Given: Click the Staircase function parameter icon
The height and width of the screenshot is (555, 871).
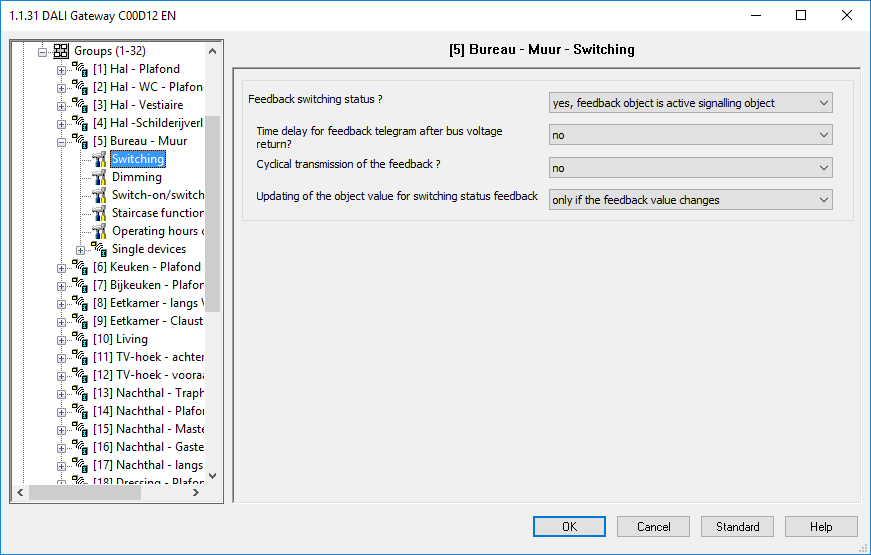Looking at the screenshot, I should pos(99,213).
